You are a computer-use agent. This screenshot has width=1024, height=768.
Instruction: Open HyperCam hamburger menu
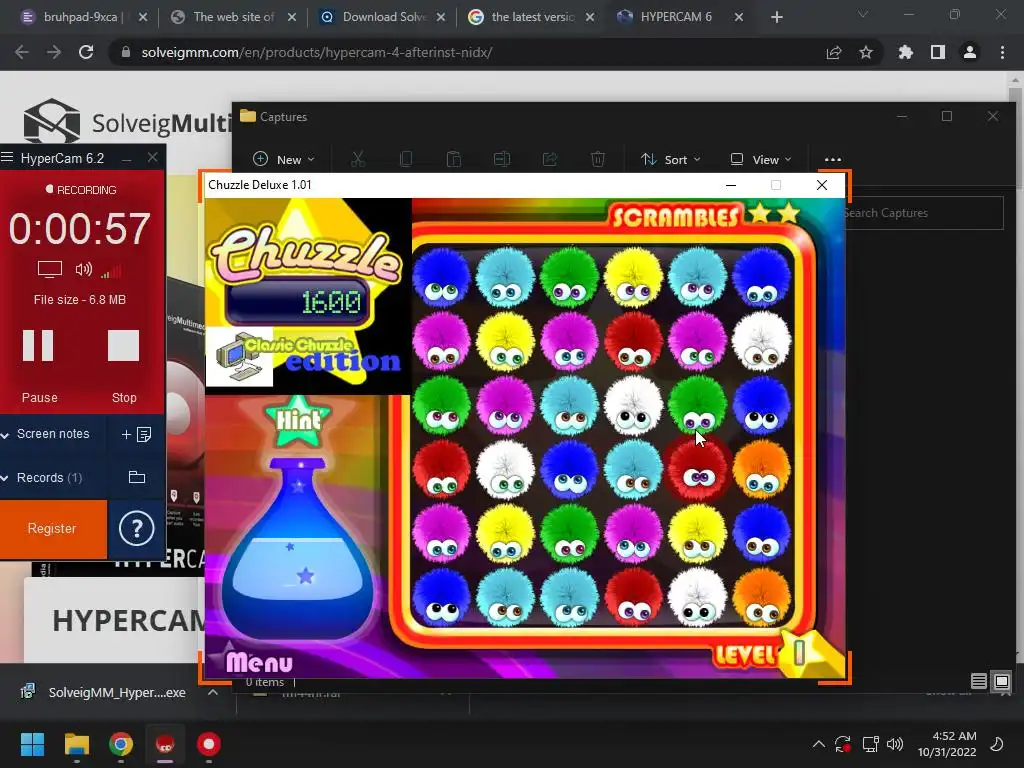click(x=7, y=157)
